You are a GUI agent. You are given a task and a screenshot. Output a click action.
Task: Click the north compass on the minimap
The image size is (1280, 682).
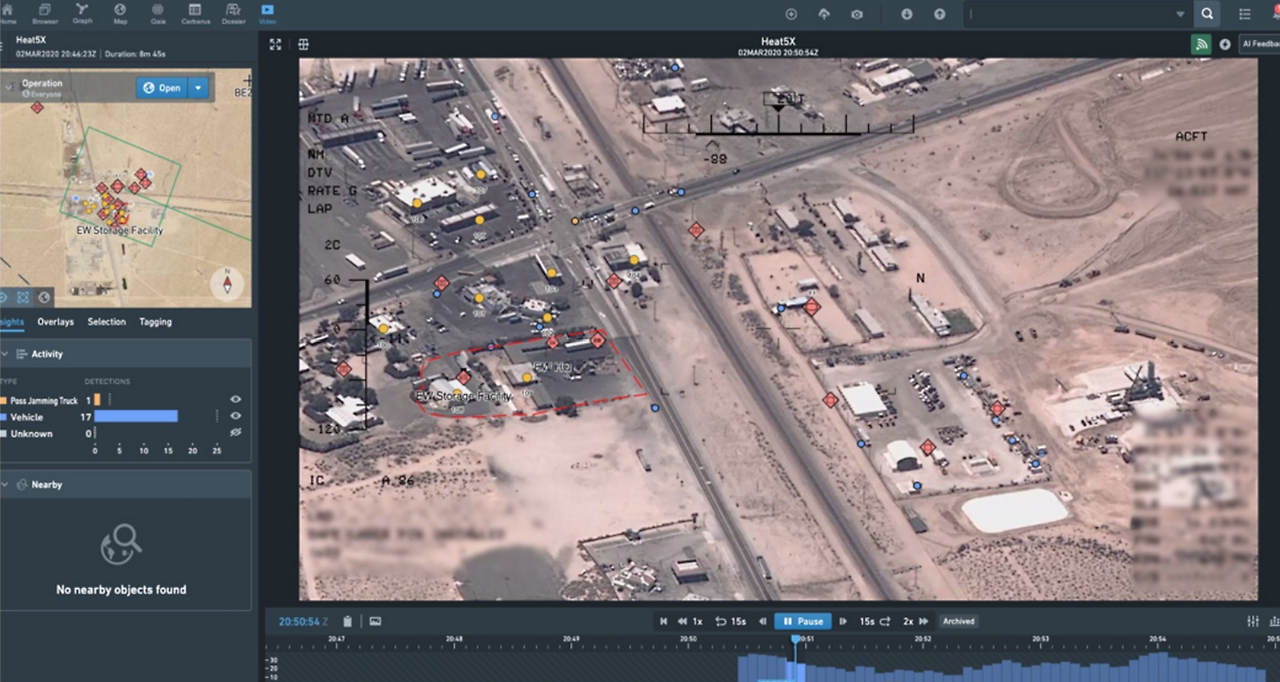pos(227,285)
